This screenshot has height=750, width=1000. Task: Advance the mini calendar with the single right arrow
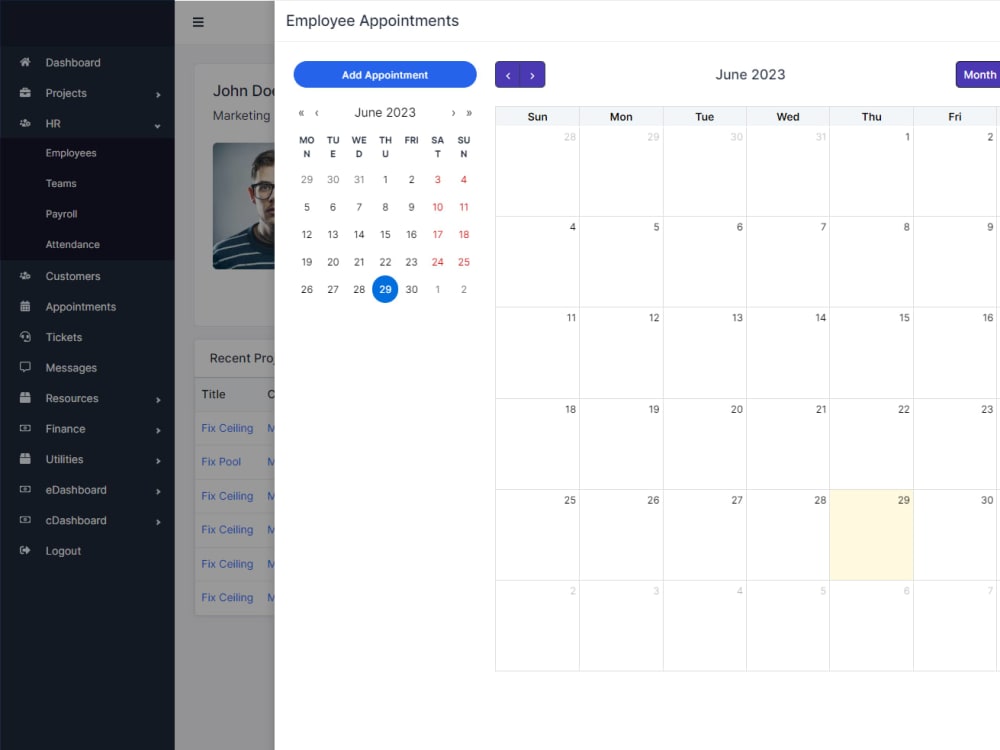453,113
